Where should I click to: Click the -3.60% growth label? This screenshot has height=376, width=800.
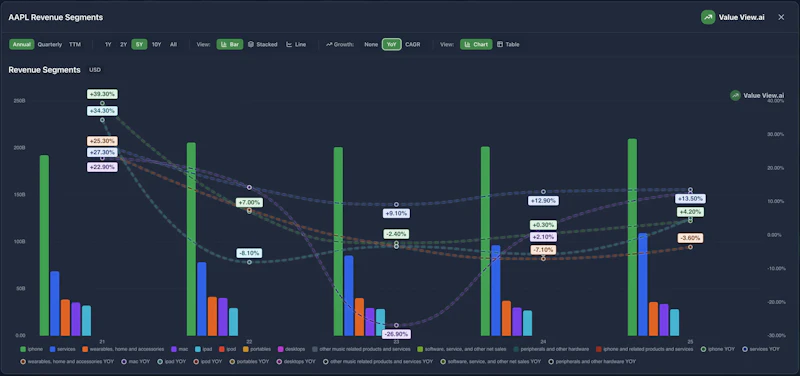[690, 238]
